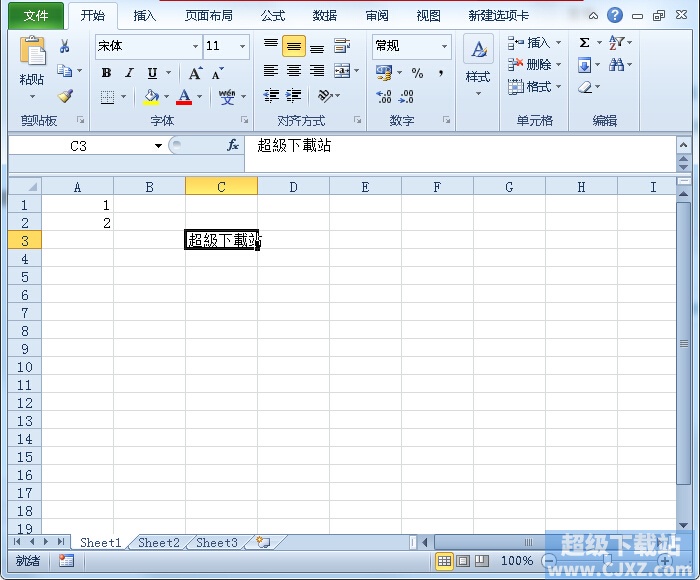Click the formula bar text field

coord(460,153)
